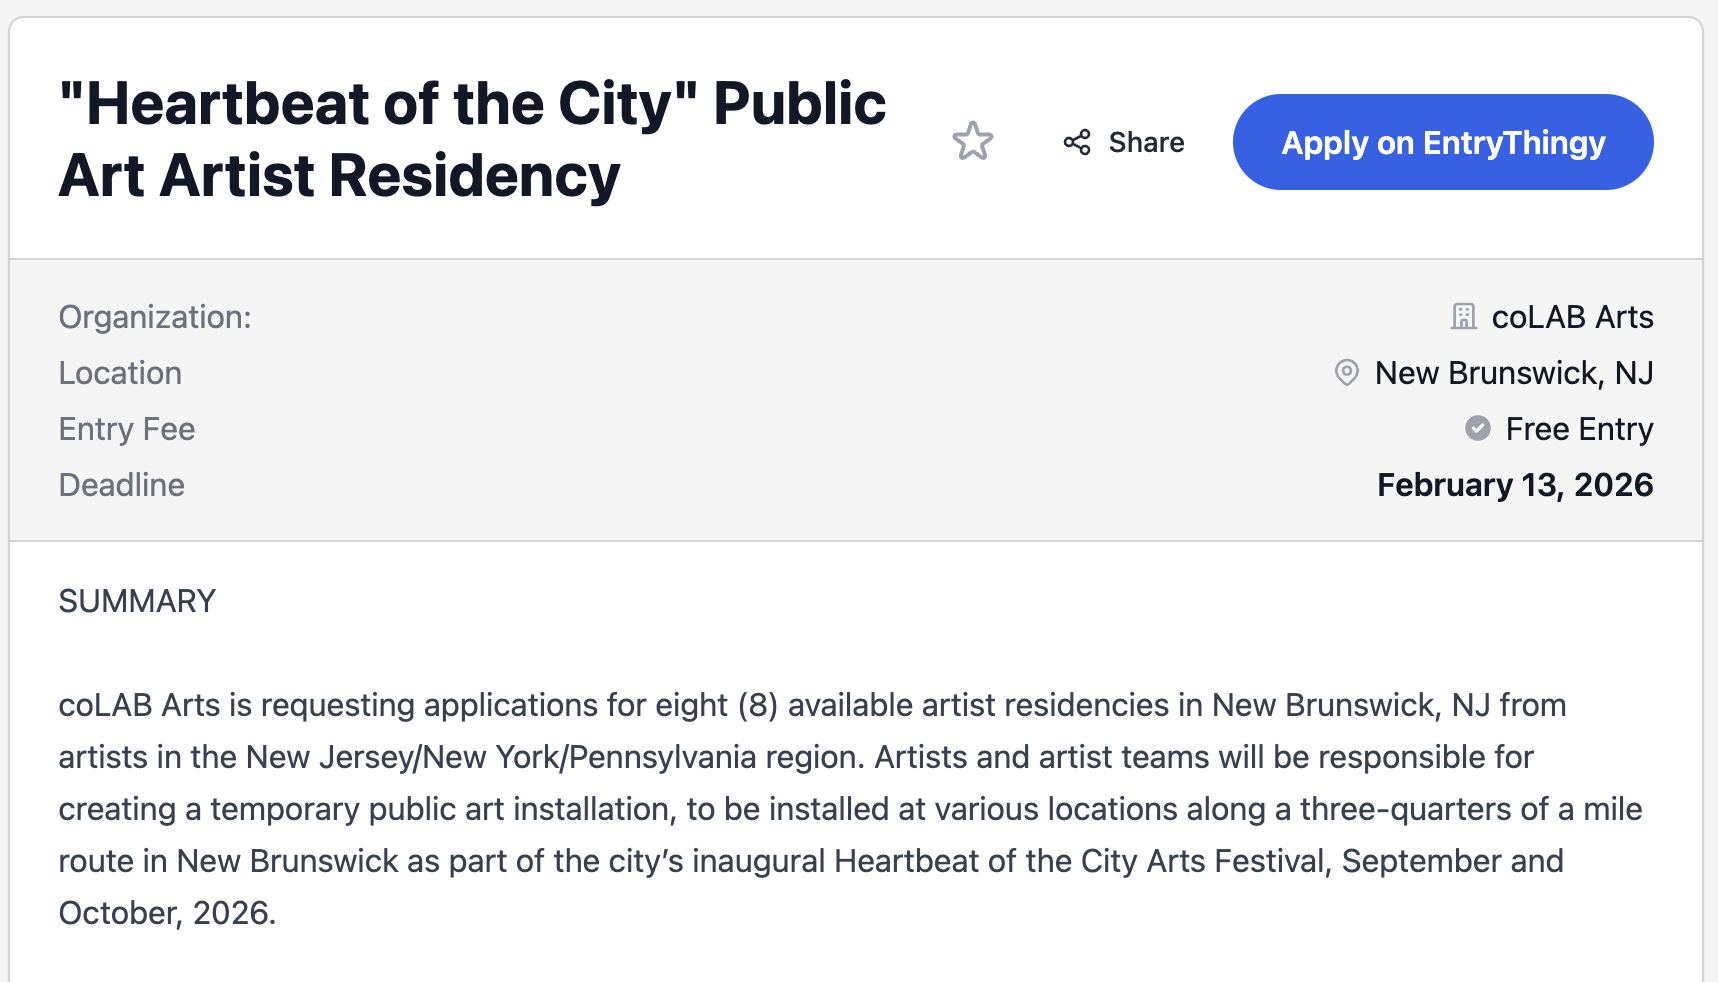Click the Free Entry text

(1579, 429)
